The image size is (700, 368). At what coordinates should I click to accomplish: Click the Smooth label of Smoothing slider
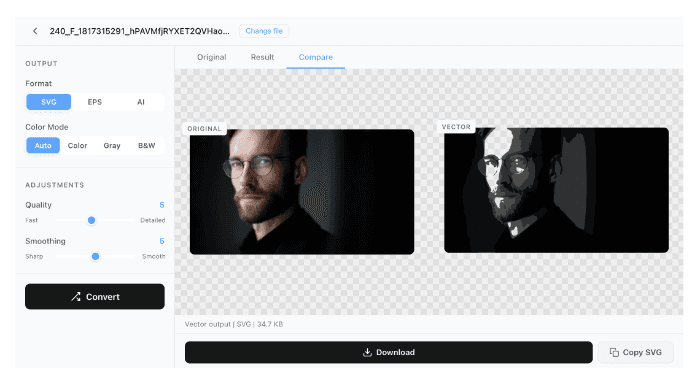[x=154, y=256]
